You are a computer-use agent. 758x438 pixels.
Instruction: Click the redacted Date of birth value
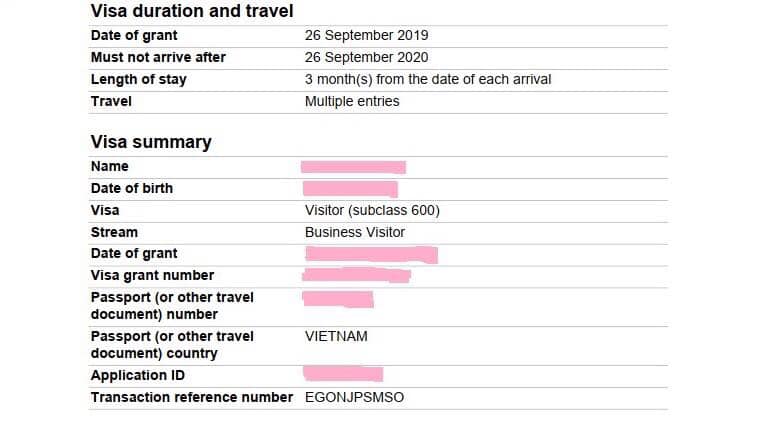[x=350, y=188]
